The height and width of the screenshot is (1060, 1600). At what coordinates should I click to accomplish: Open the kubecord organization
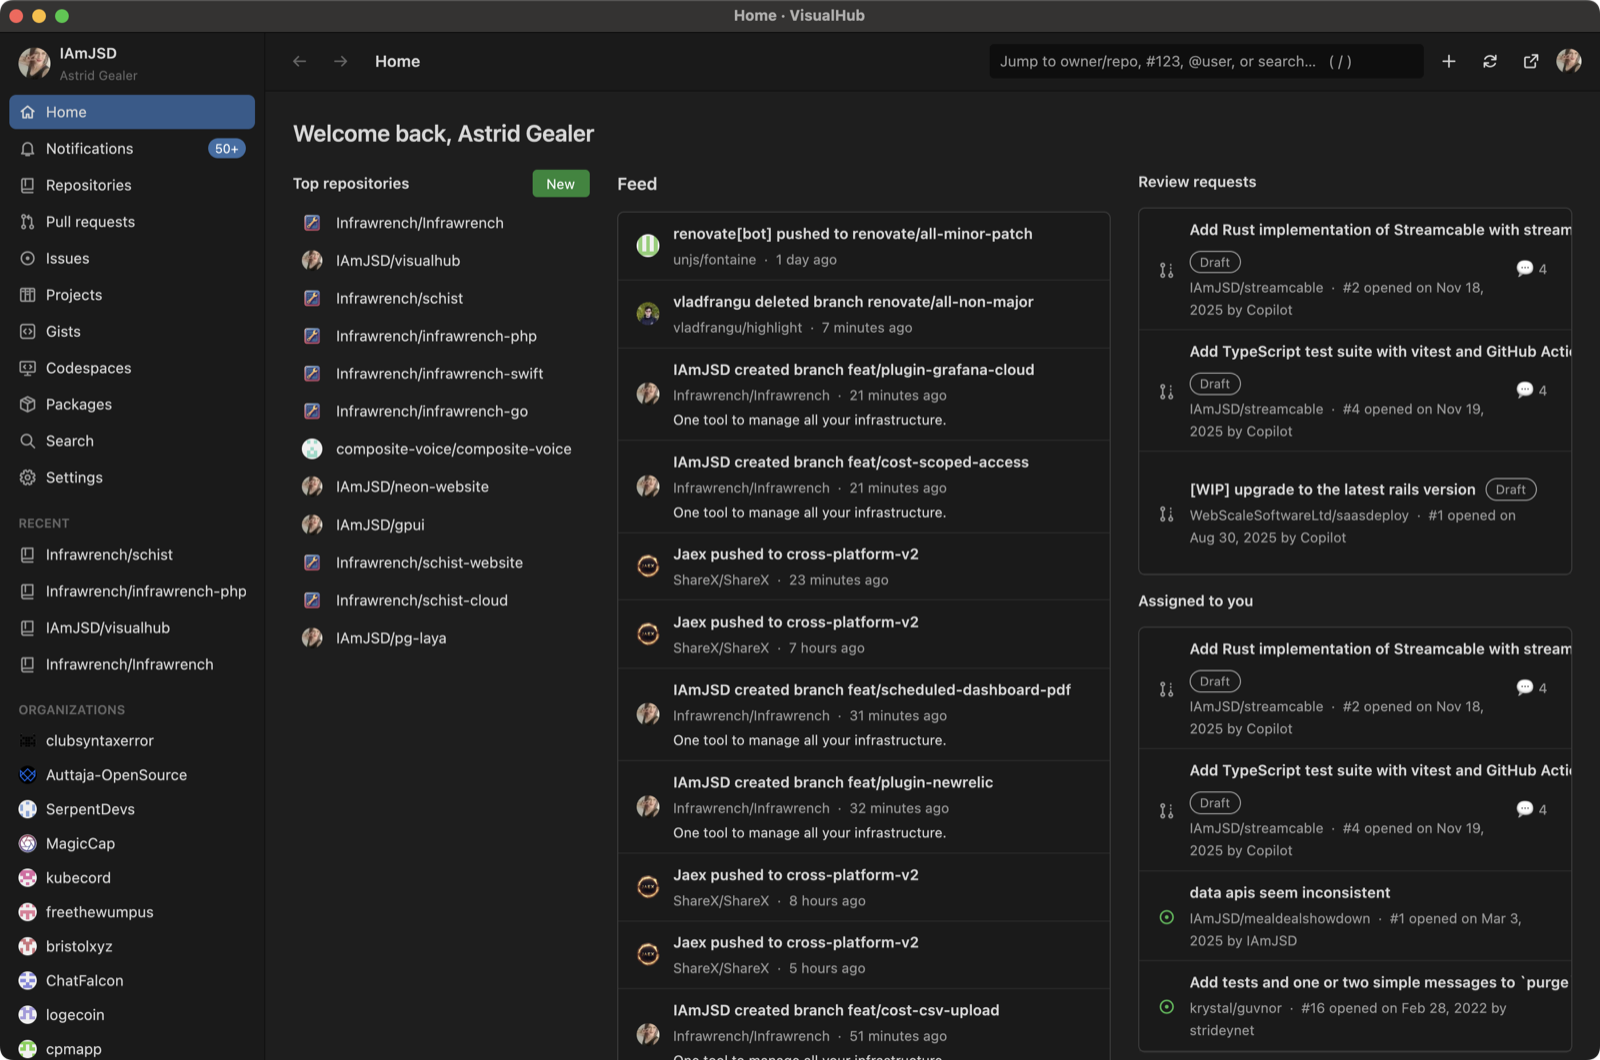point(132,878)
